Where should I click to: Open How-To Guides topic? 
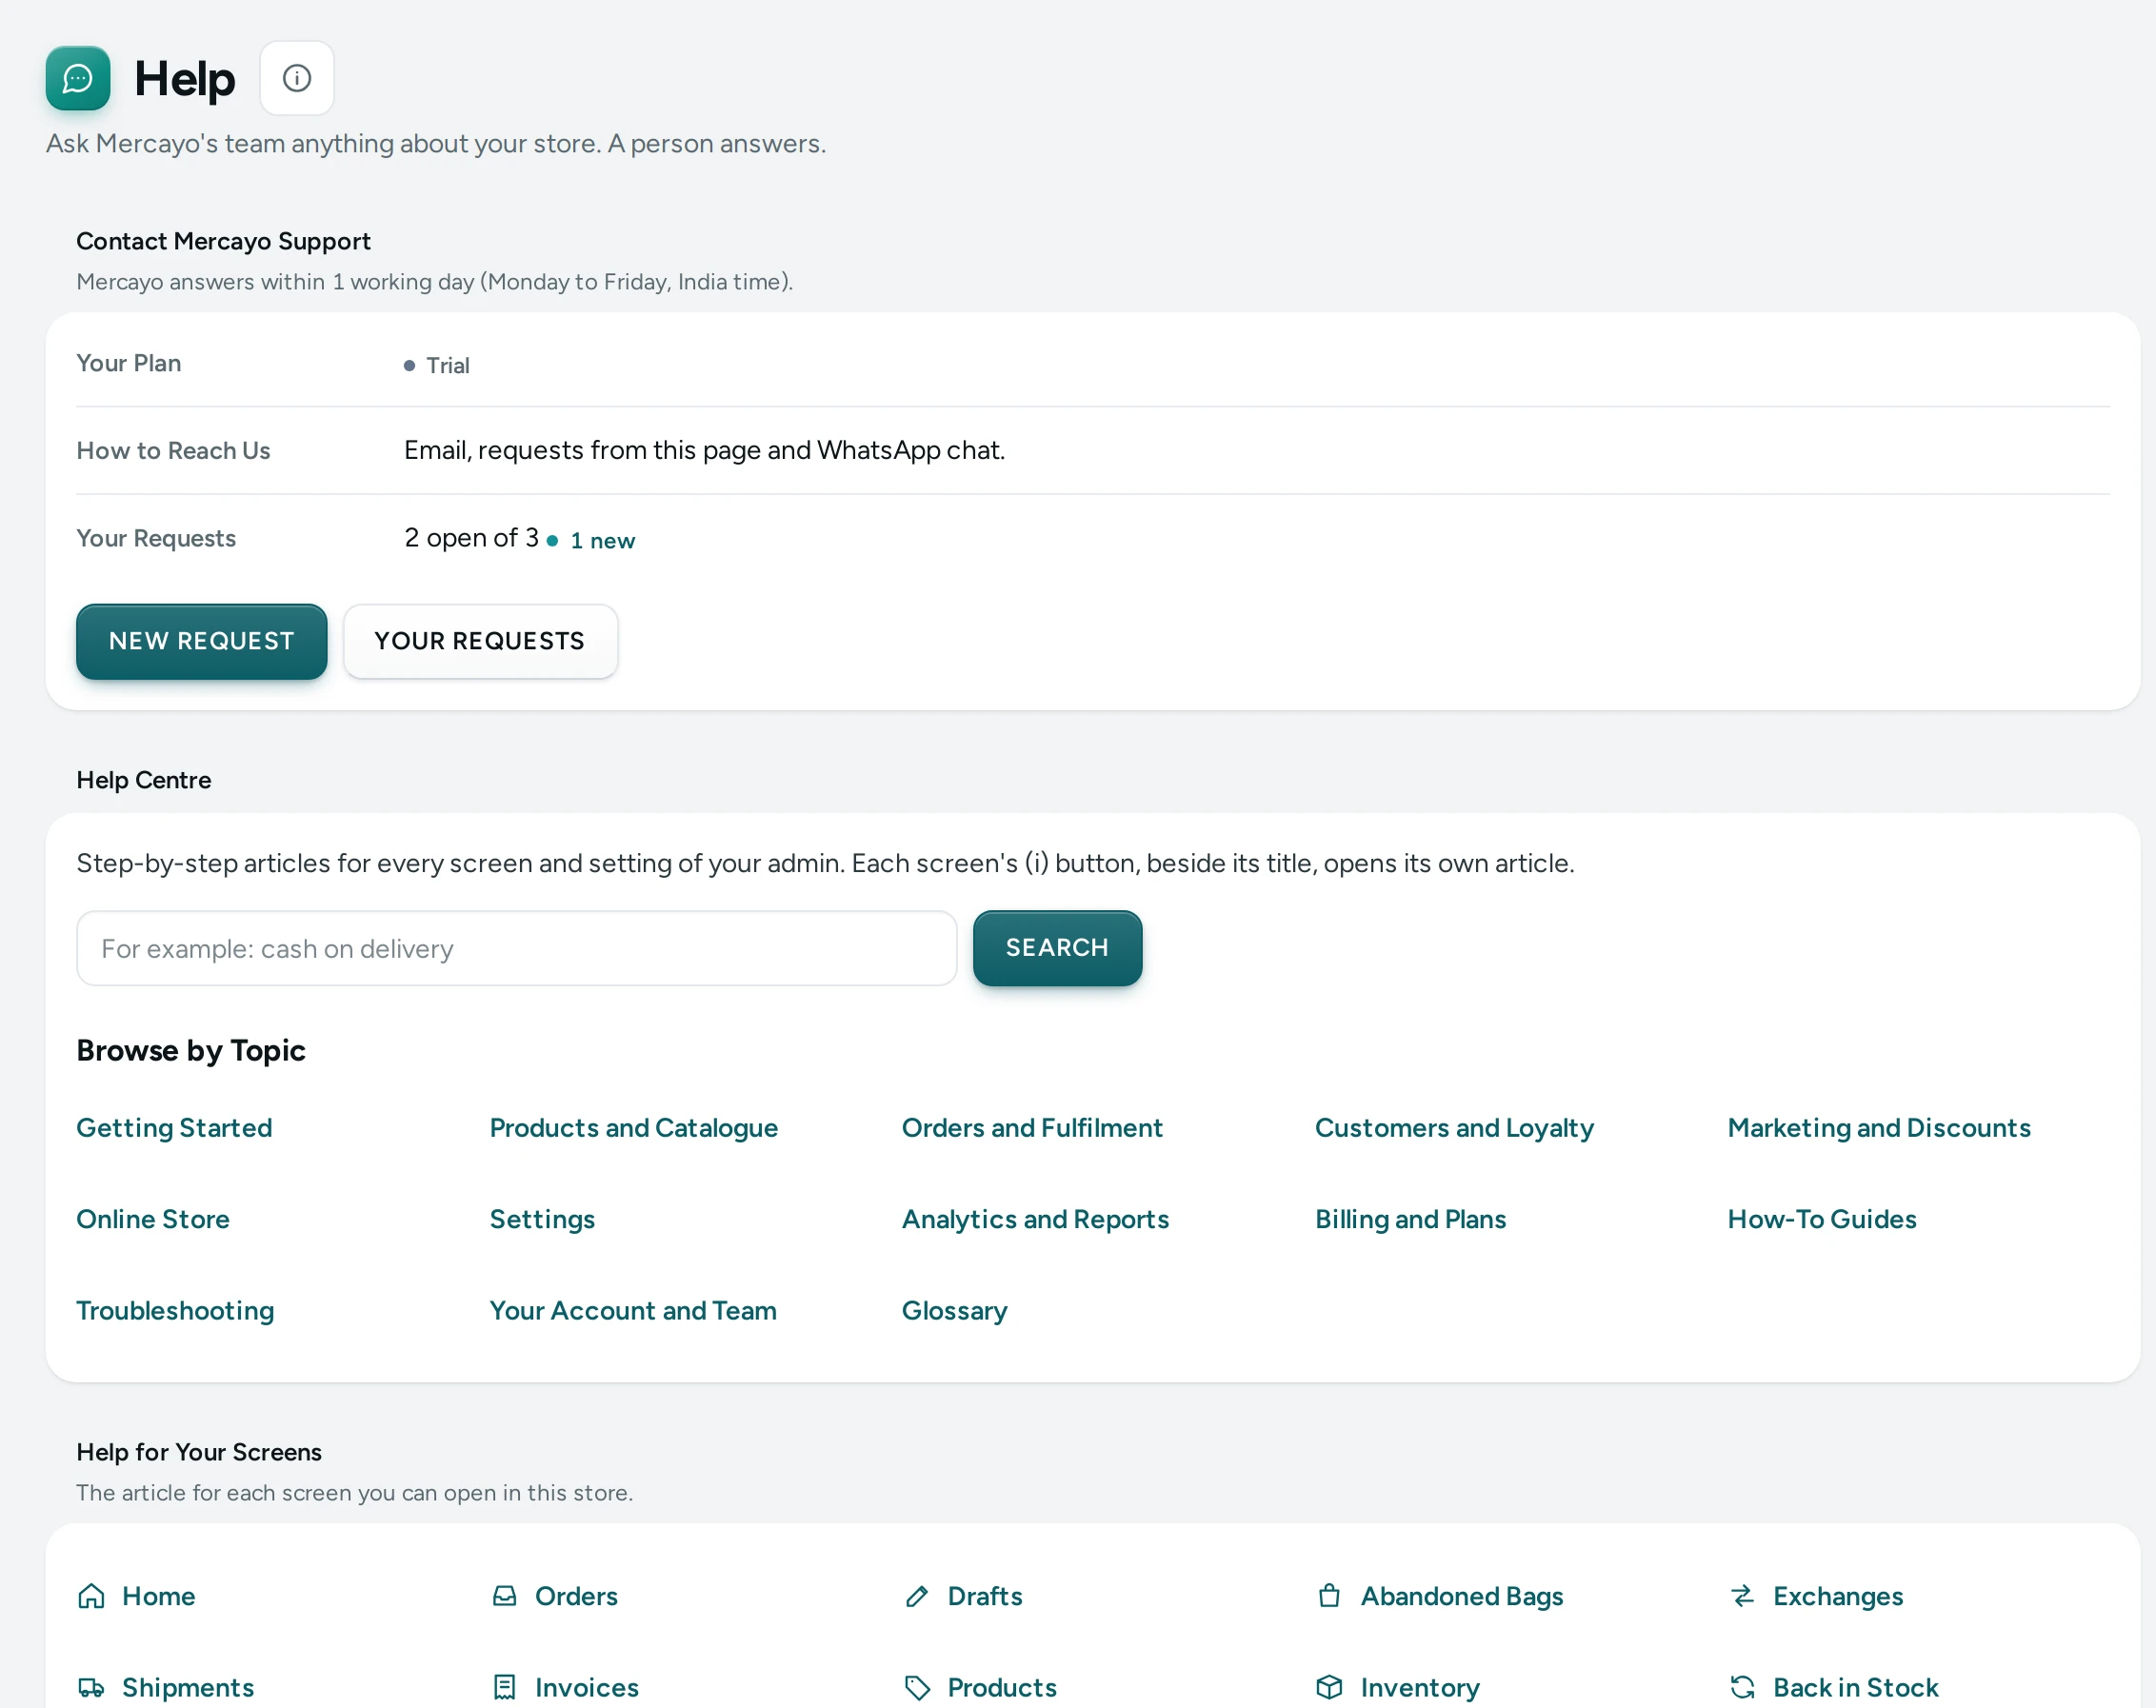1822,1219
